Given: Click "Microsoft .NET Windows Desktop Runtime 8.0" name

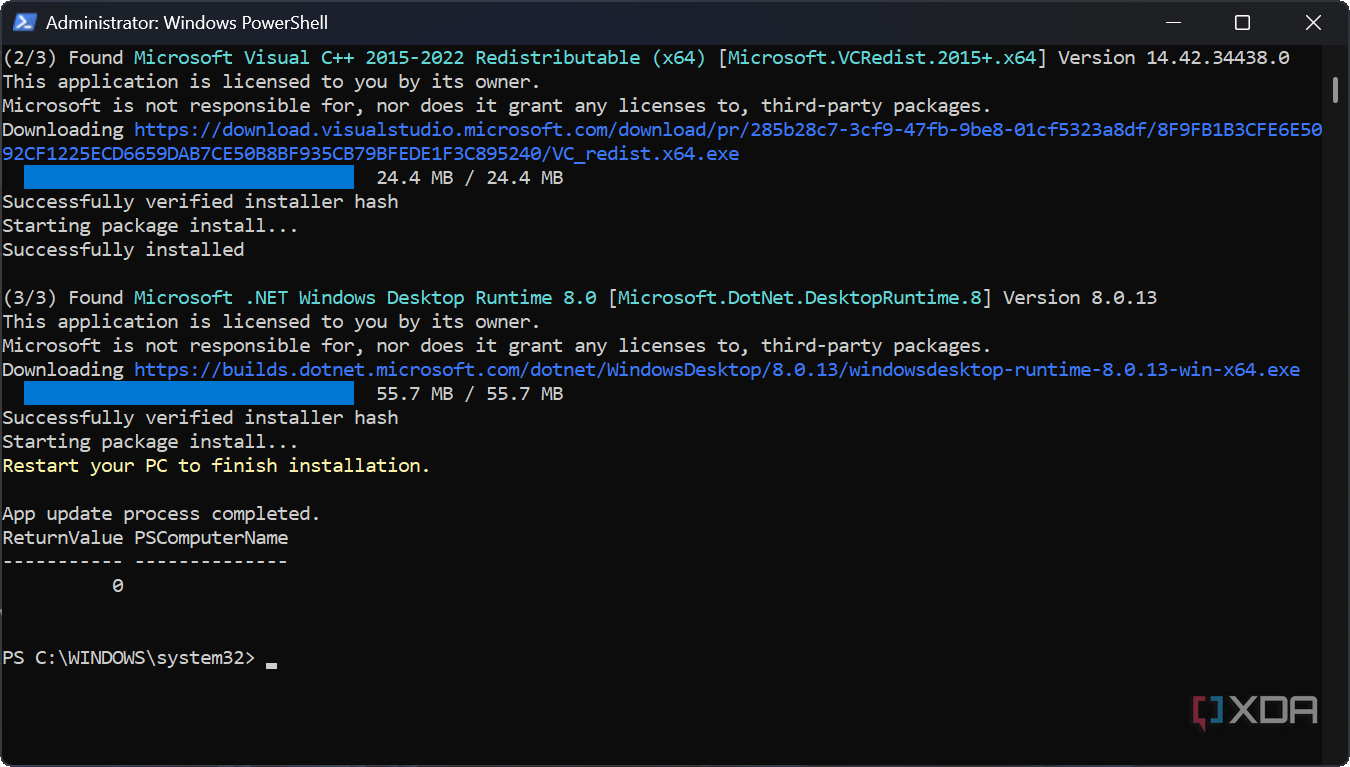Looking at the screenshot, I should (365, 297).
